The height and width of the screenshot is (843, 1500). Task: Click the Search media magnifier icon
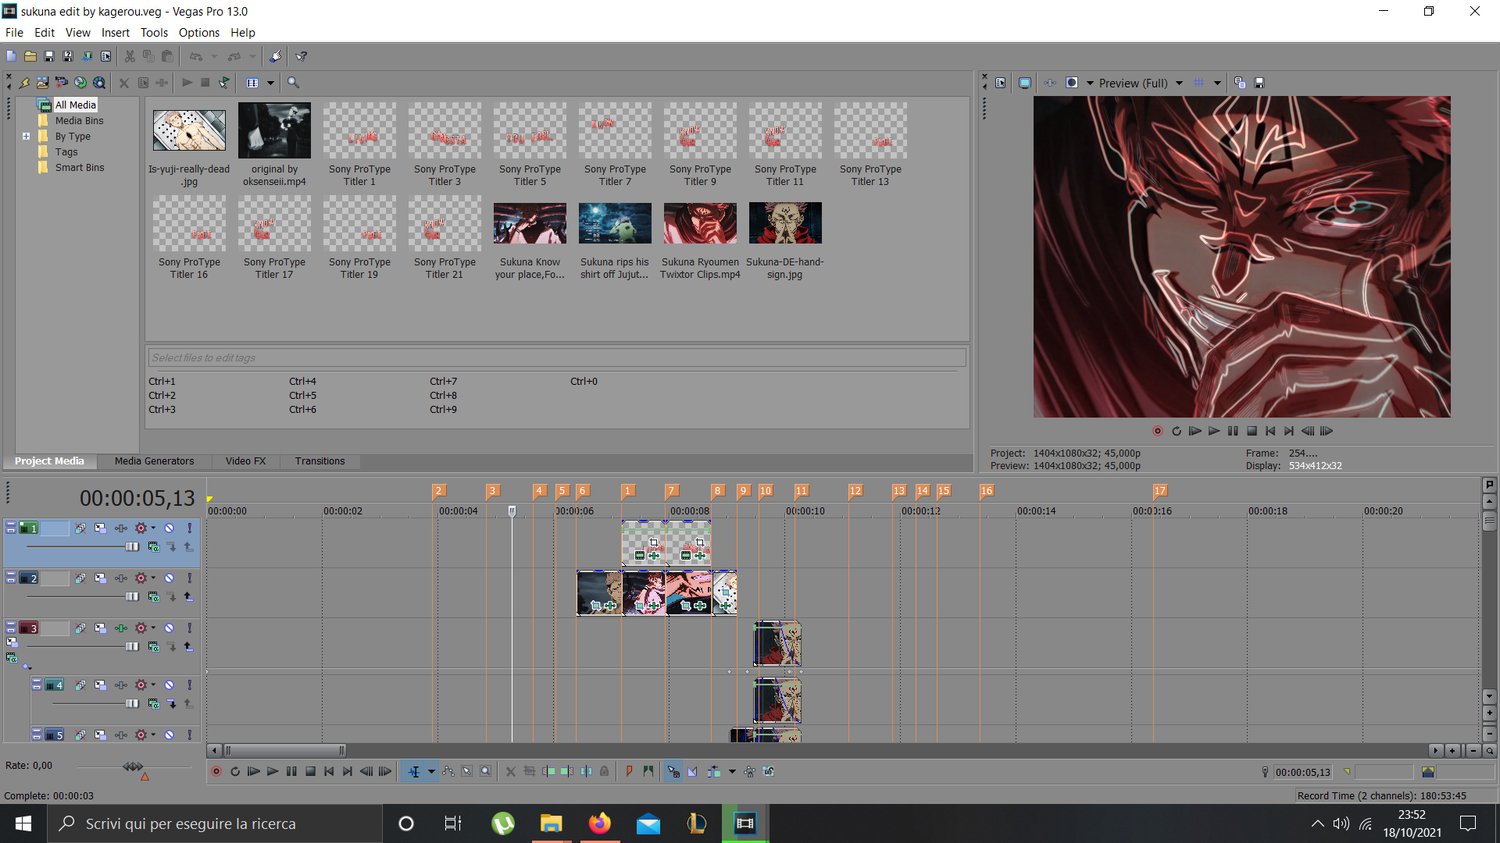point(293,83)
